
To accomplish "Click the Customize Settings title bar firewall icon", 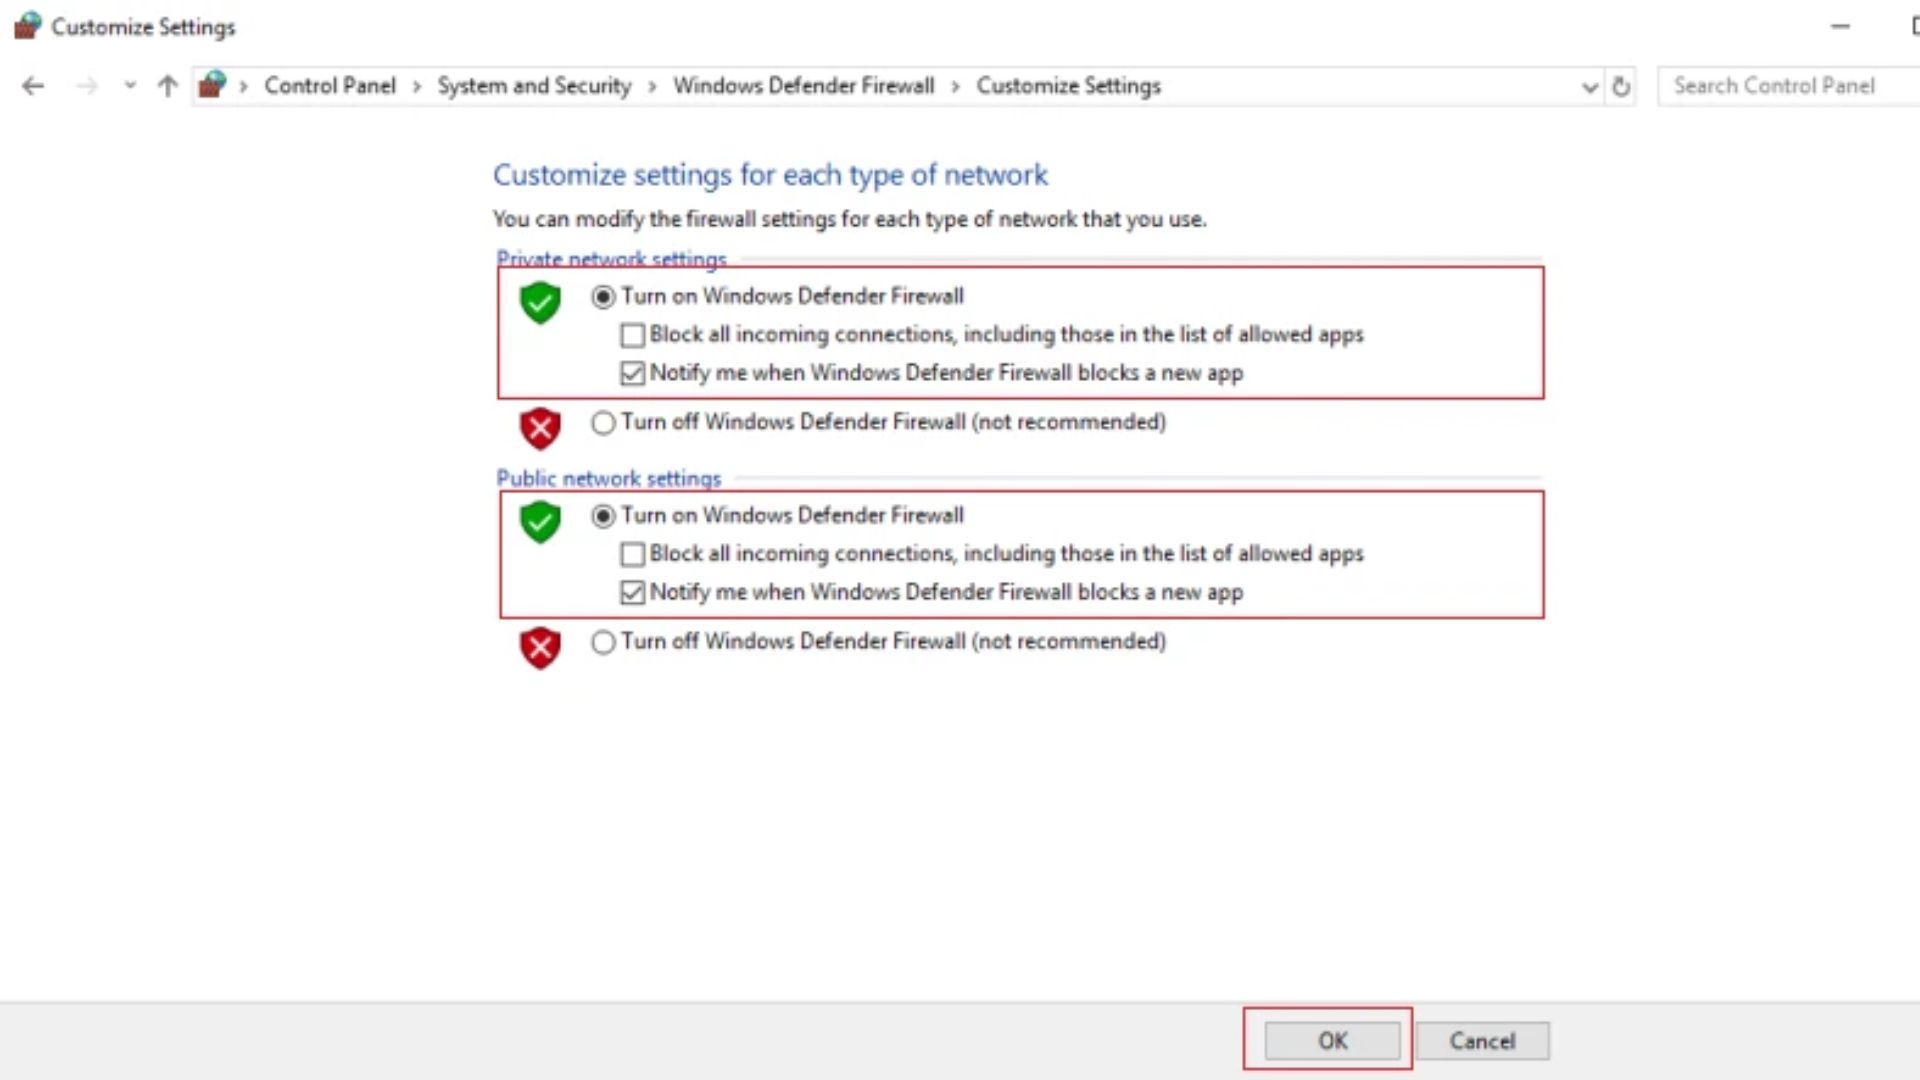I will (x=28, y=26).
